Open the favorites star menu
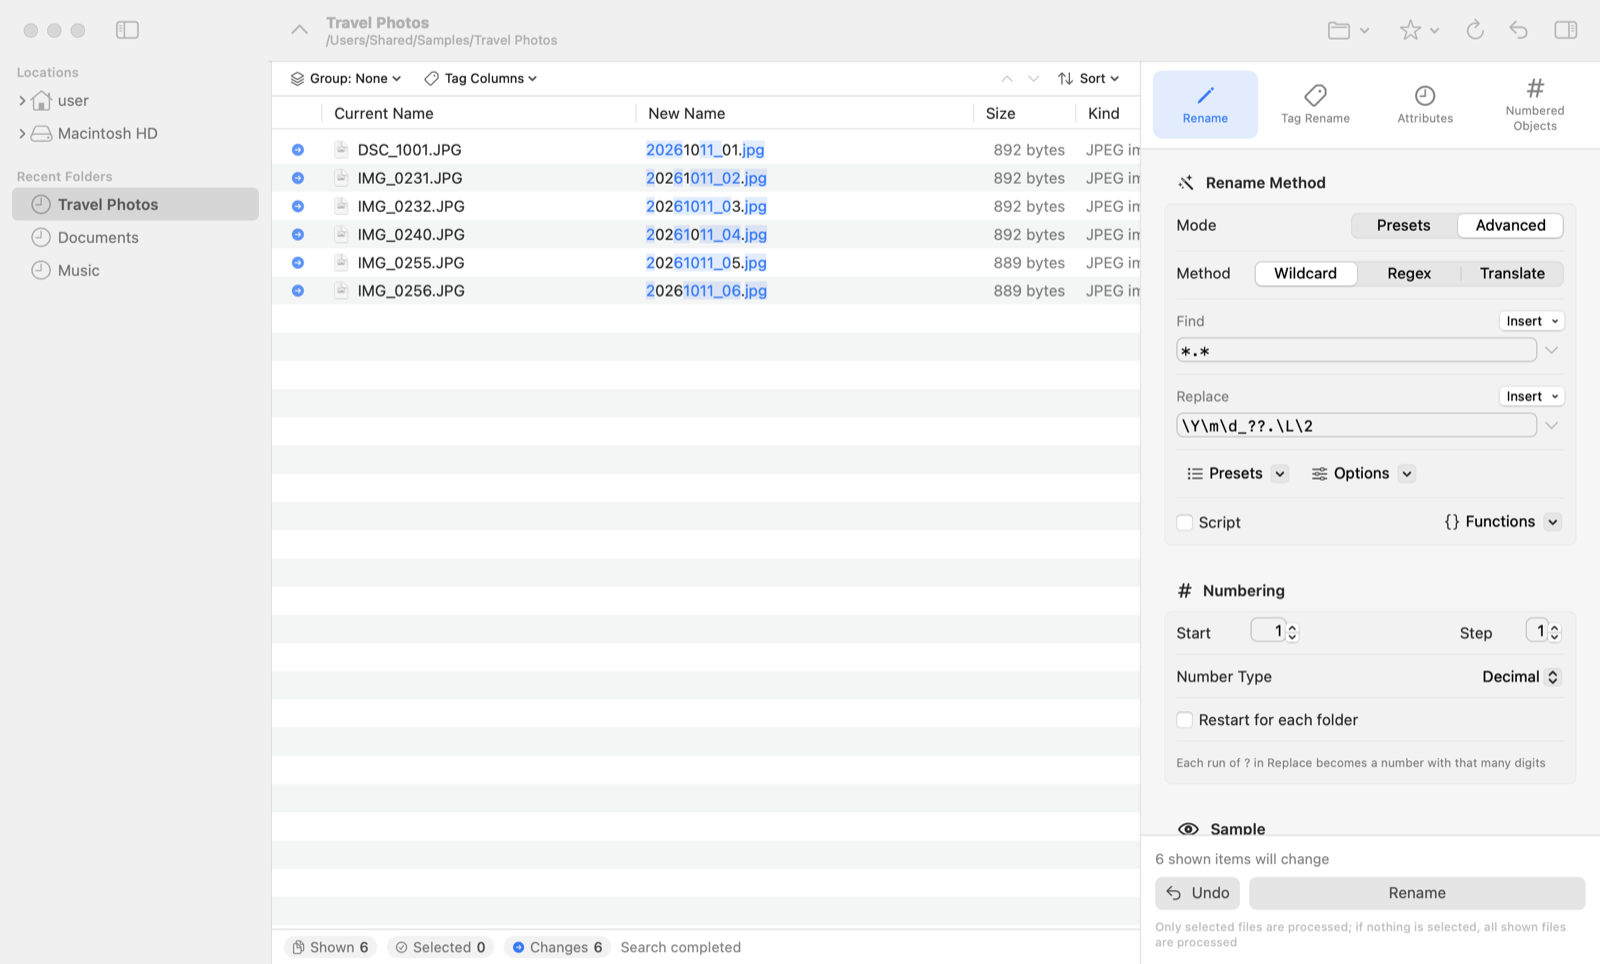This screenshot has height=964, width=1600. (1418, 30)
